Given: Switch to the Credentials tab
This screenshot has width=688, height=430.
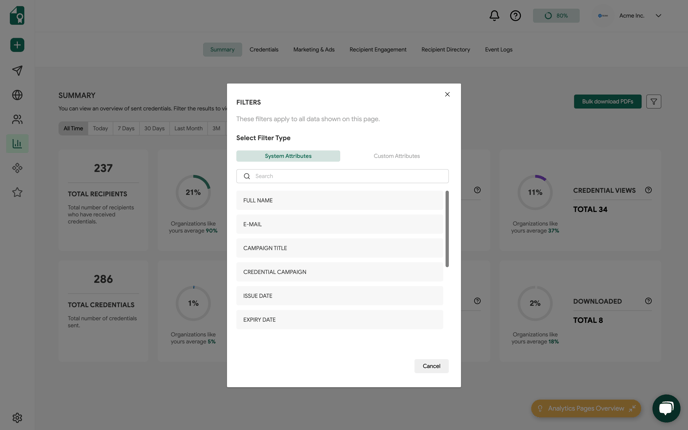Looking at the screenshot, I should 264,50.
